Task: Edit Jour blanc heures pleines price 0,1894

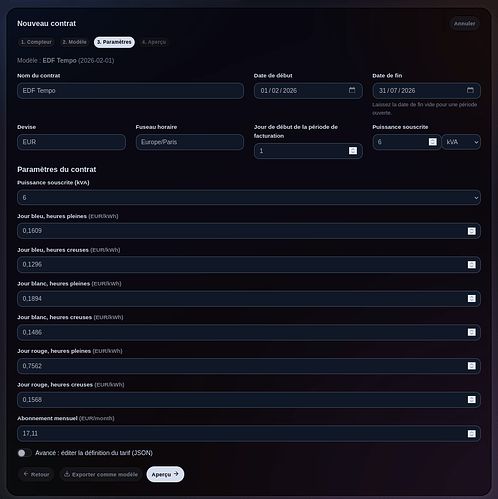Action: [249, 298]
